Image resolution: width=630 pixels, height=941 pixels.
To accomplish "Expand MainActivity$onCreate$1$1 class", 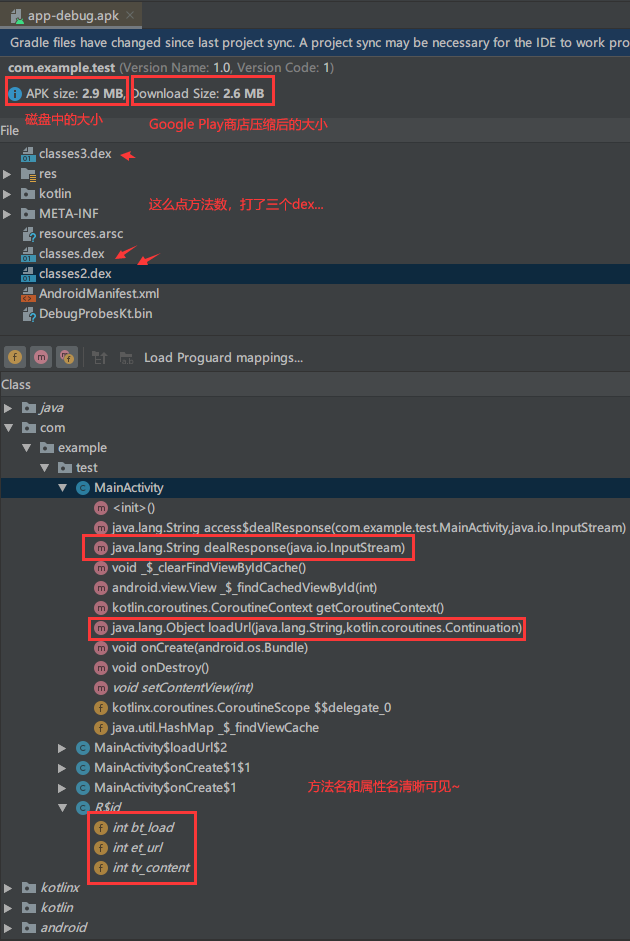I will [x=62, y=768].
